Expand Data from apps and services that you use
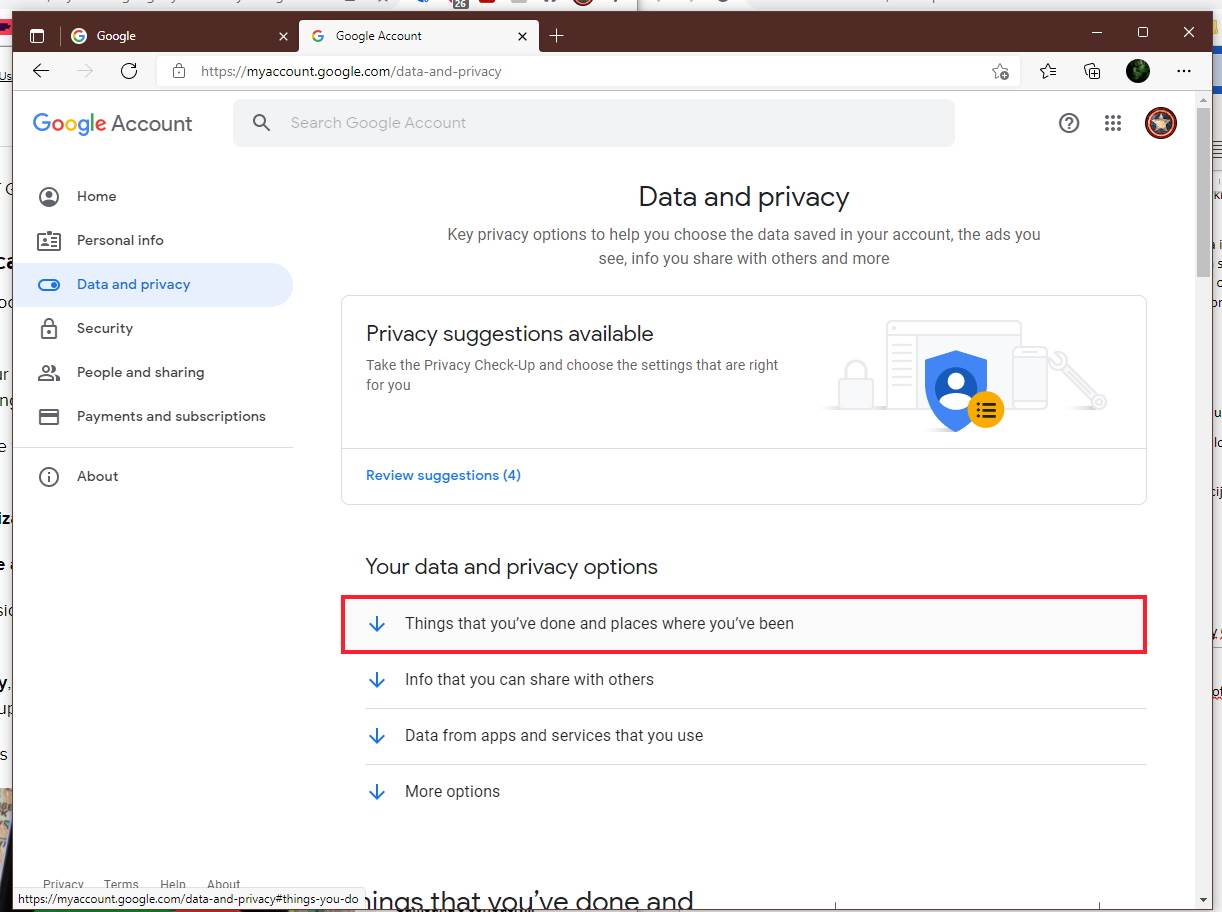This screenshot has height=912, width=1222. click(x=554, y=735)
